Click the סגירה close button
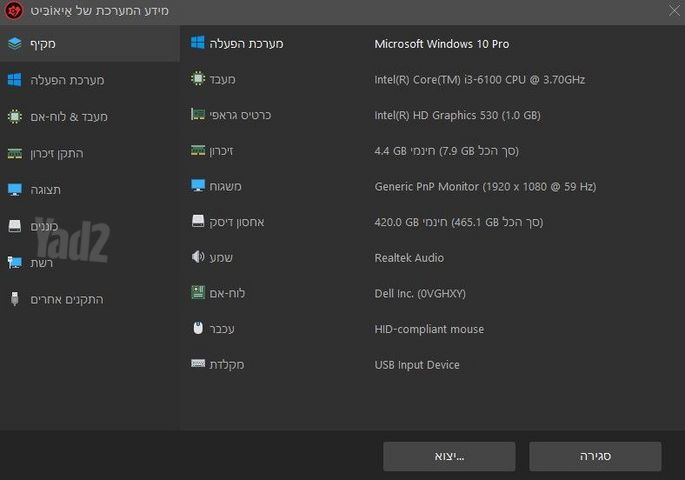This screenshot has height=480, width=685. tap(595, 456)
